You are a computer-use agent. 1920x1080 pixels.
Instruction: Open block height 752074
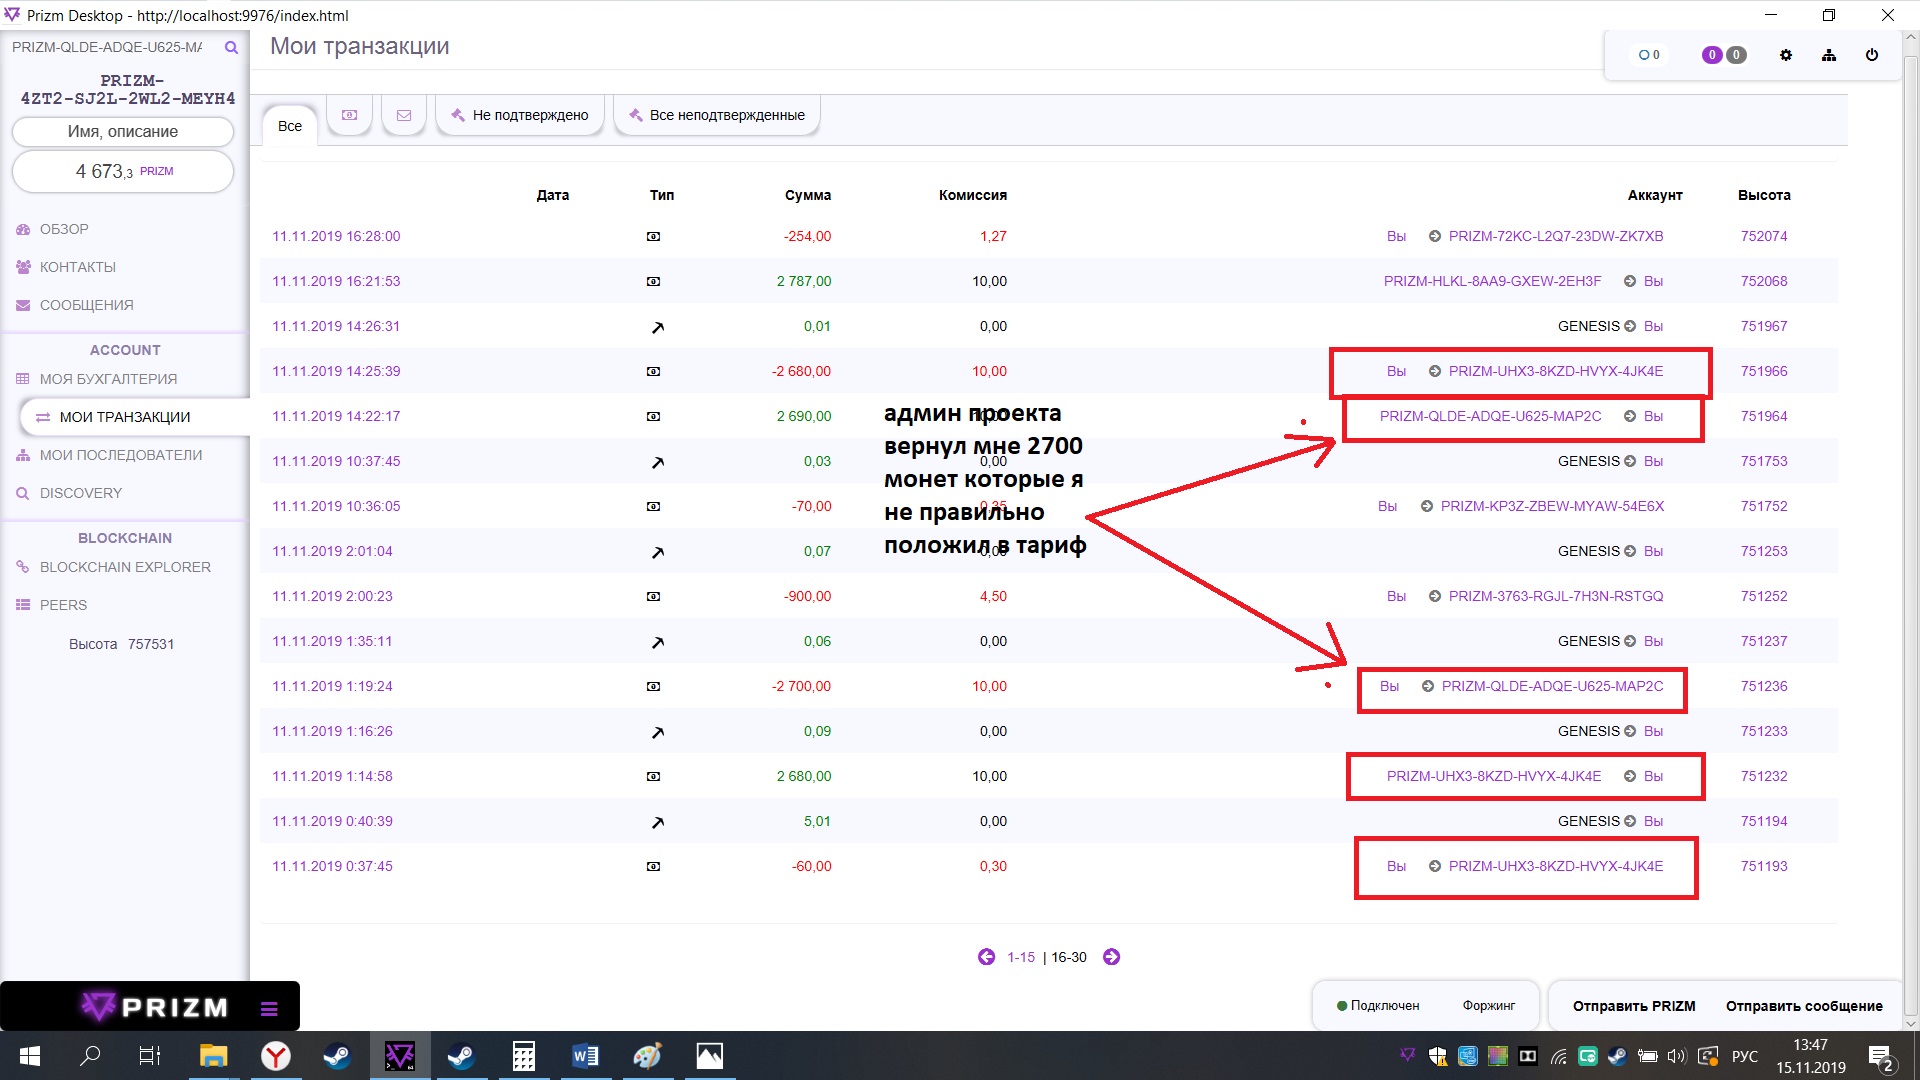pos(1764,236)
